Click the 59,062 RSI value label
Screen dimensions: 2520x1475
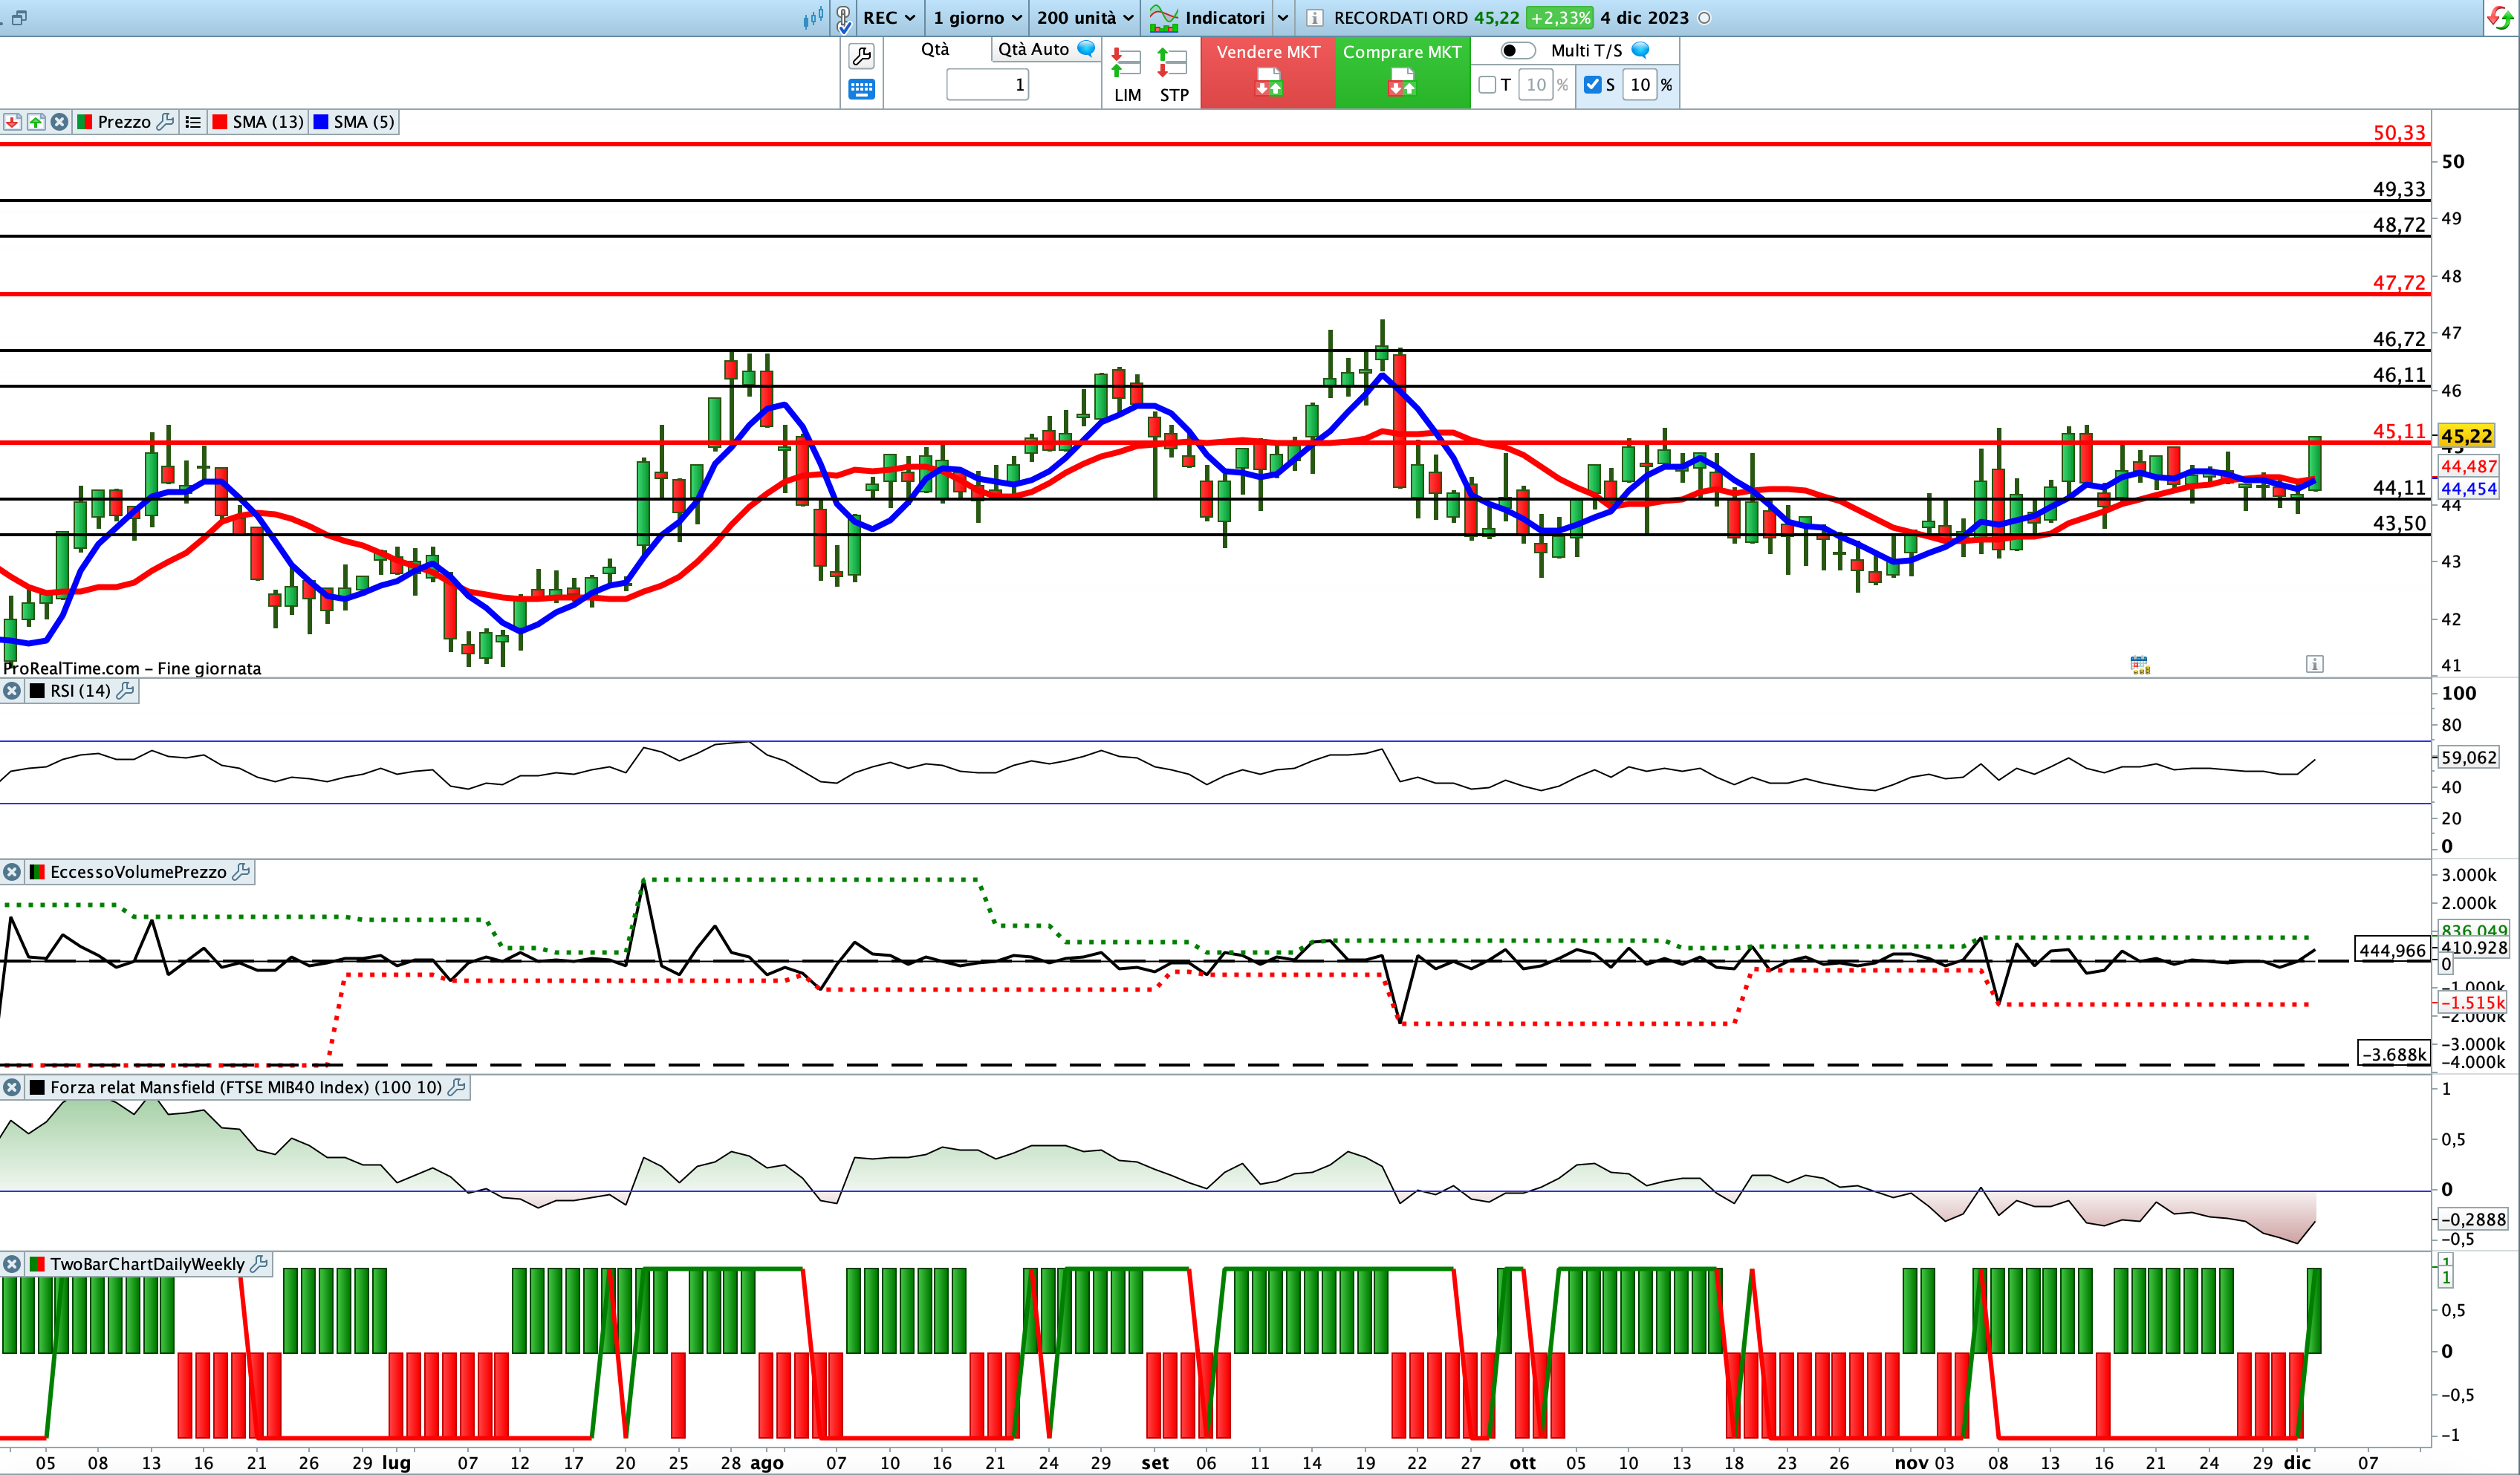(x=2469, y=757)
